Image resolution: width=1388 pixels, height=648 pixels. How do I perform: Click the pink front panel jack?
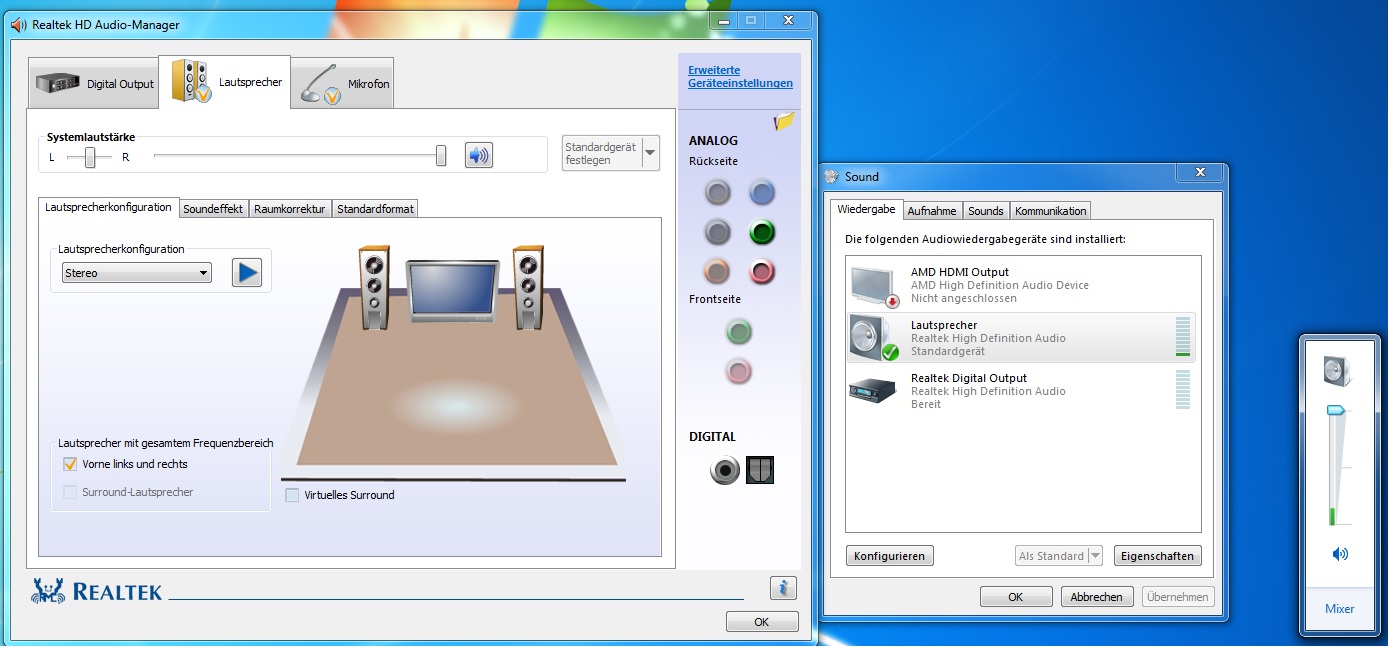point(739,371)
